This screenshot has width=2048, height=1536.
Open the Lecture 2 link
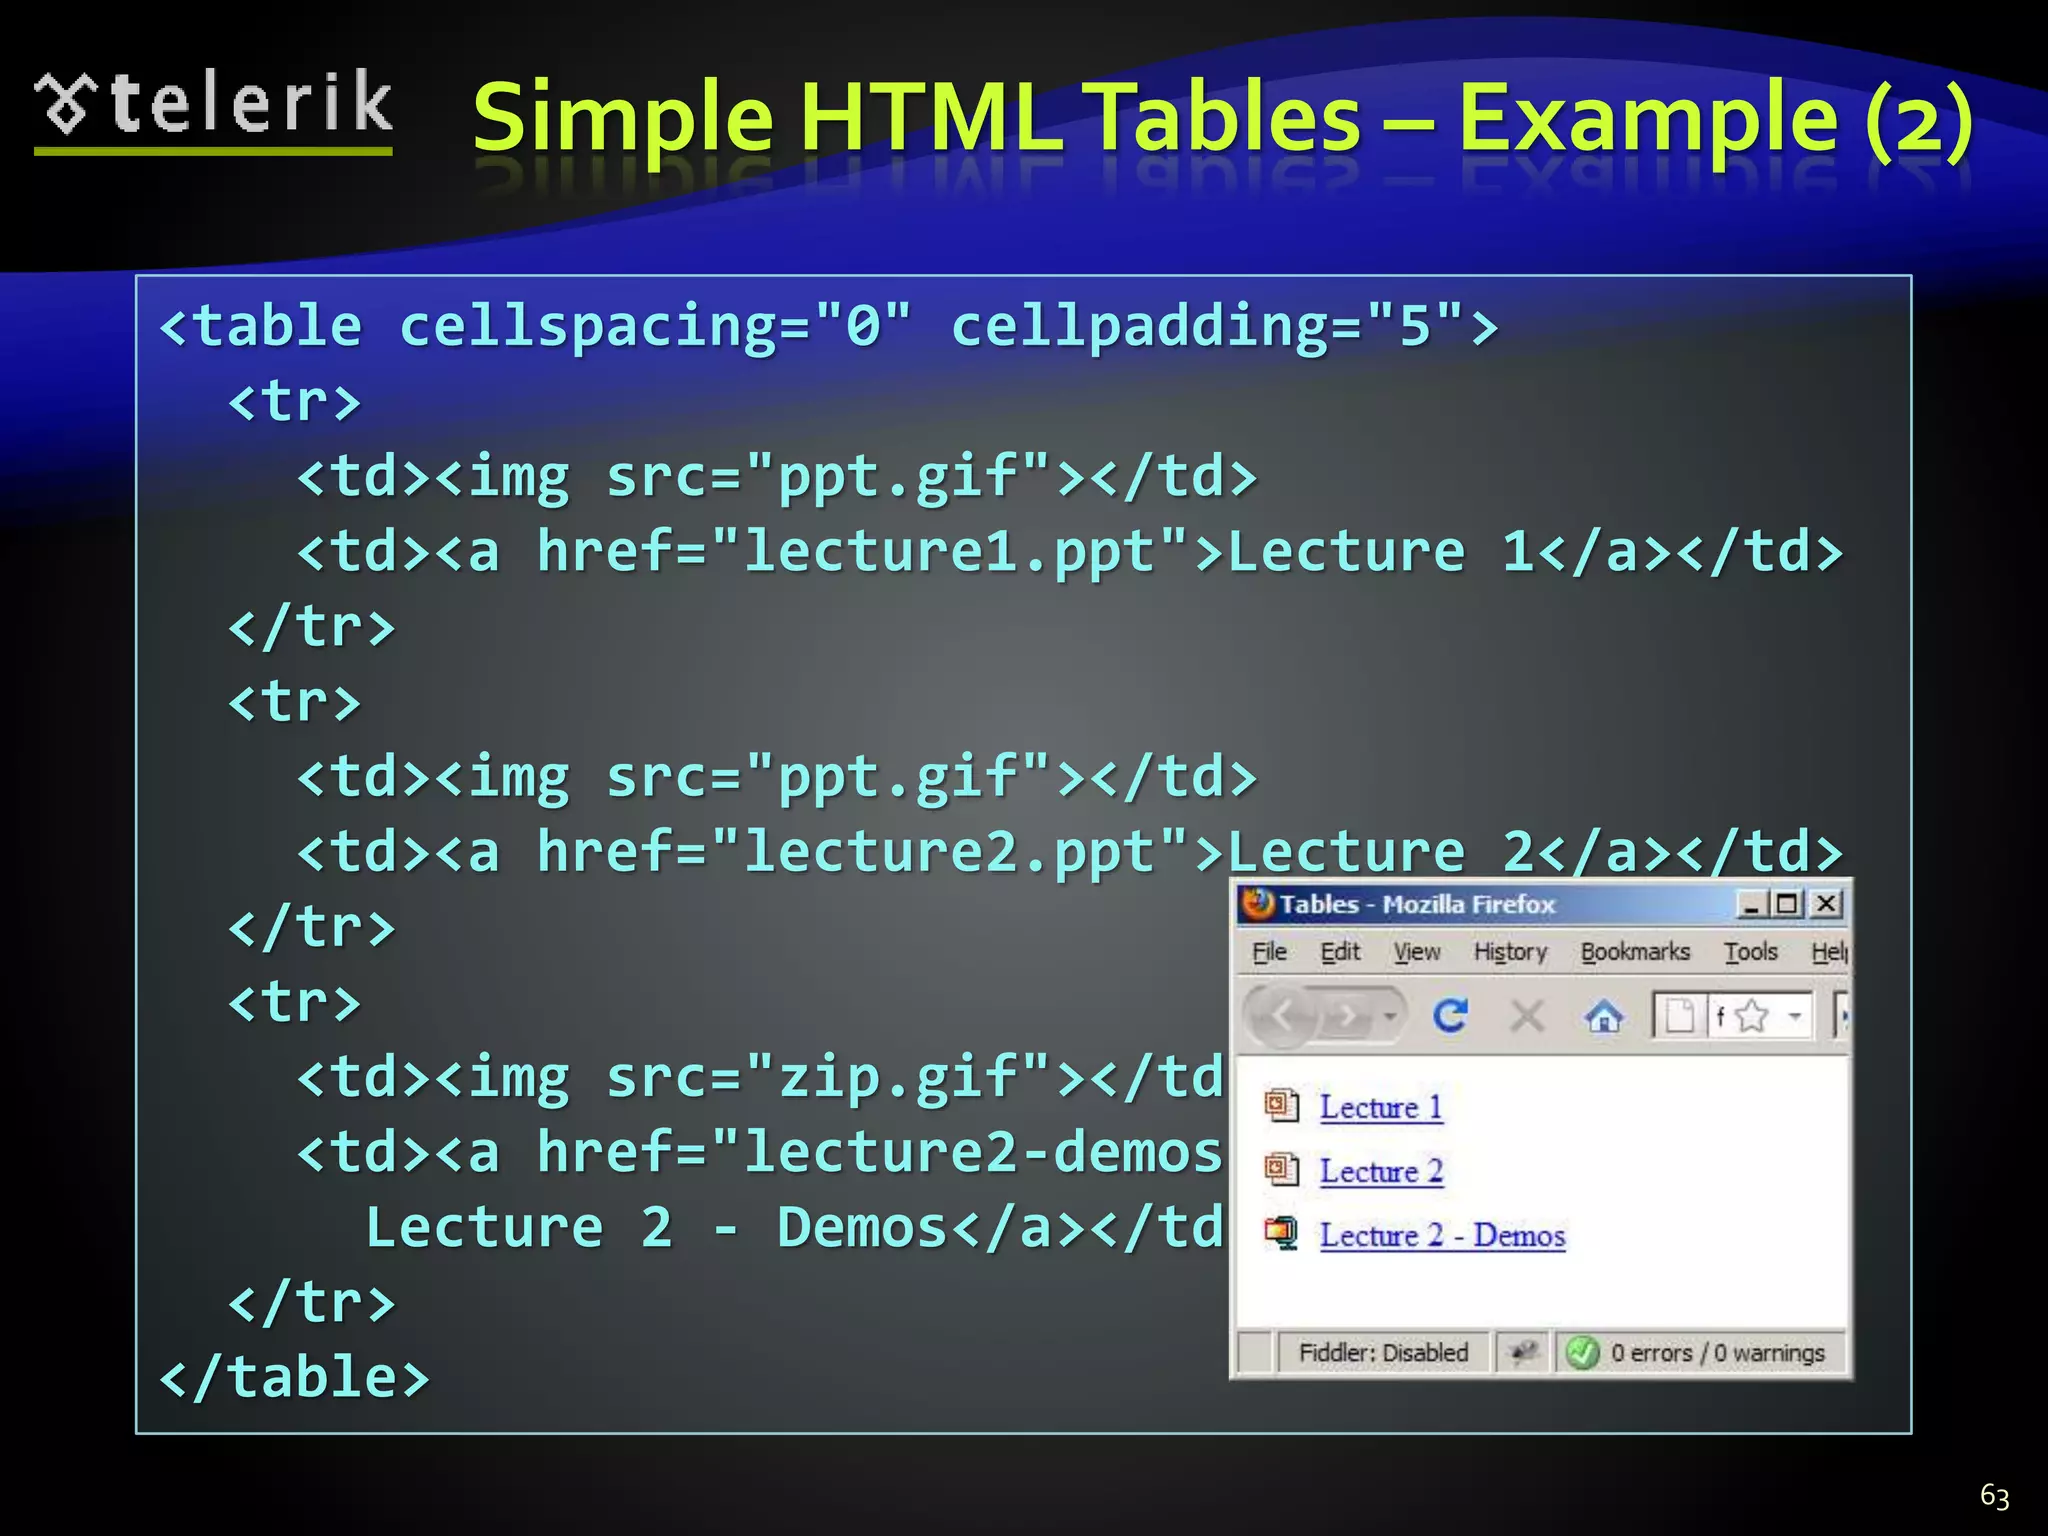(1381, 1171)
